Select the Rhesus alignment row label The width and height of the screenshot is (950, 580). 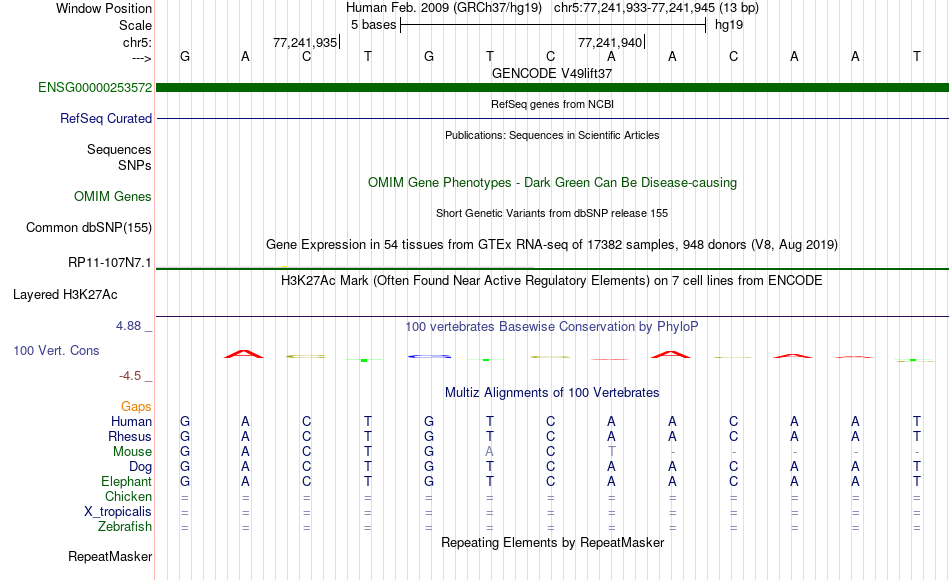coord(130,436)
